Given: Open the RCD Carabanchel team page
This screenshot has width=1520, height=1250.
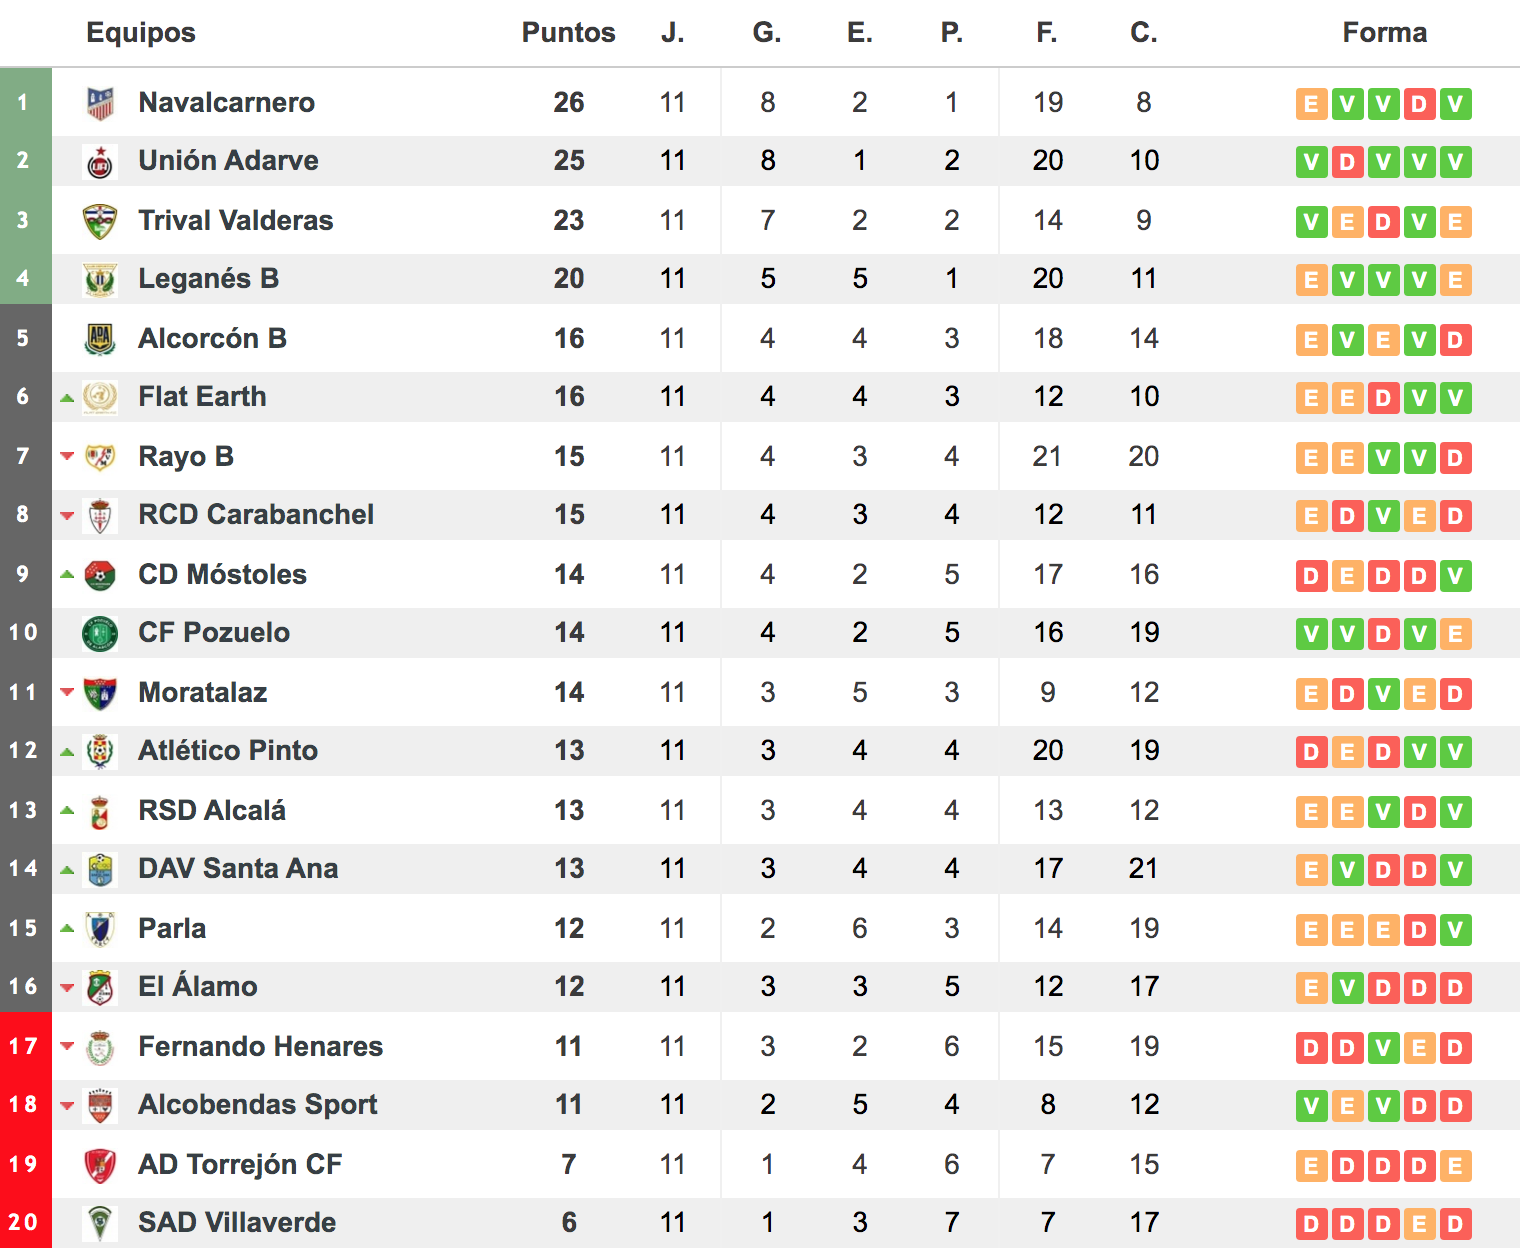Looking at the screenshot, I should pos(256,514).
